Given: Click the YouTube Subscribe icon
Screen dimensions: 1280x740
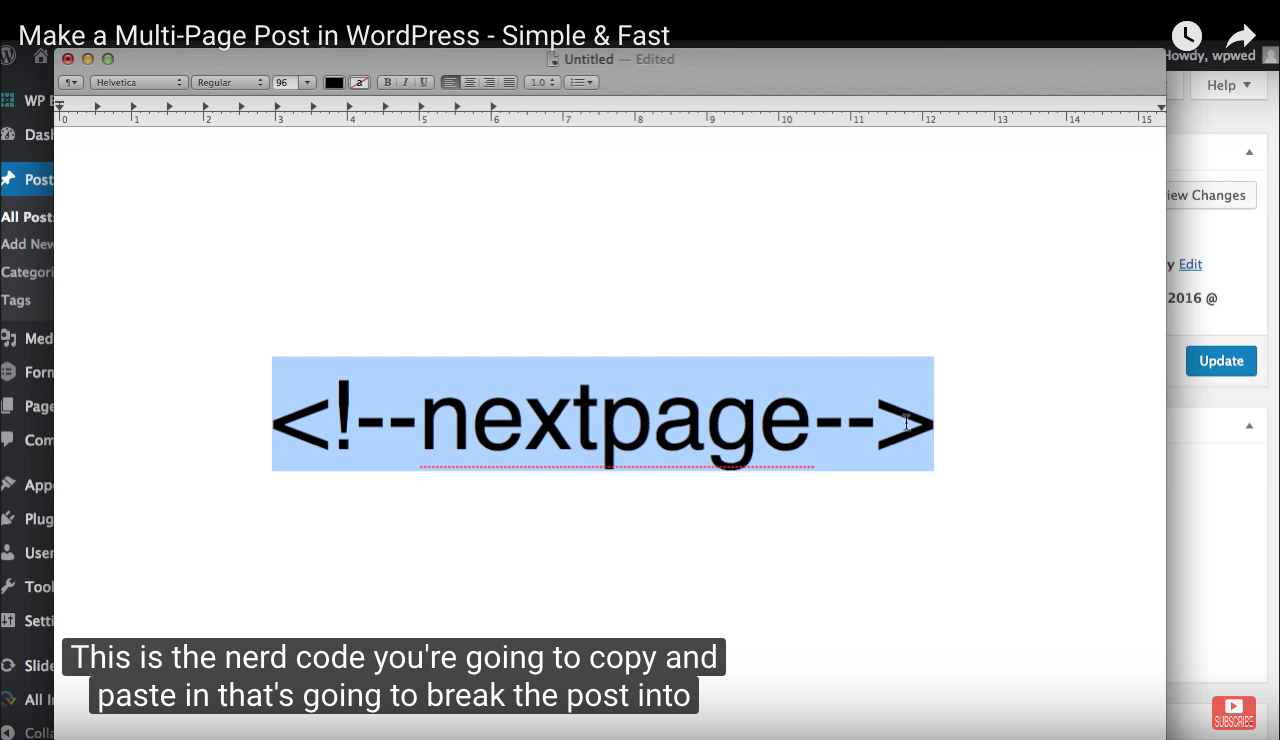Looking at the screenshot, I should 1234,711.
